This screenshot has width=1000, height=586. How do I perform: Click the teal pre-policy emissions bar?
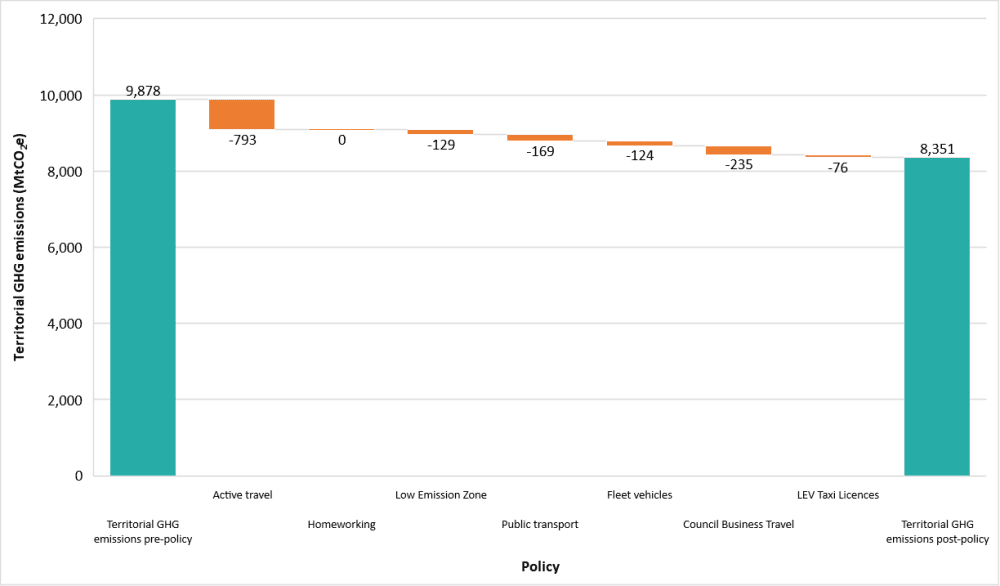pos(143,287)
